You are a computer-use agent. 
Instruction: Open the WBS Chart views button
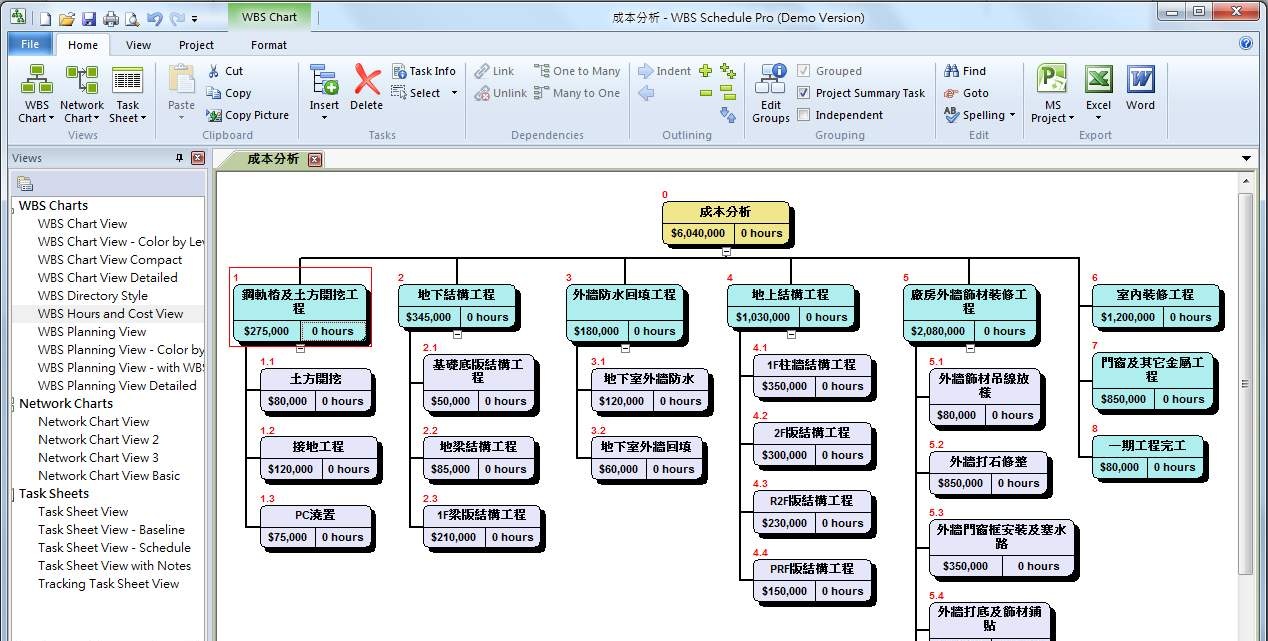point(37,93)
